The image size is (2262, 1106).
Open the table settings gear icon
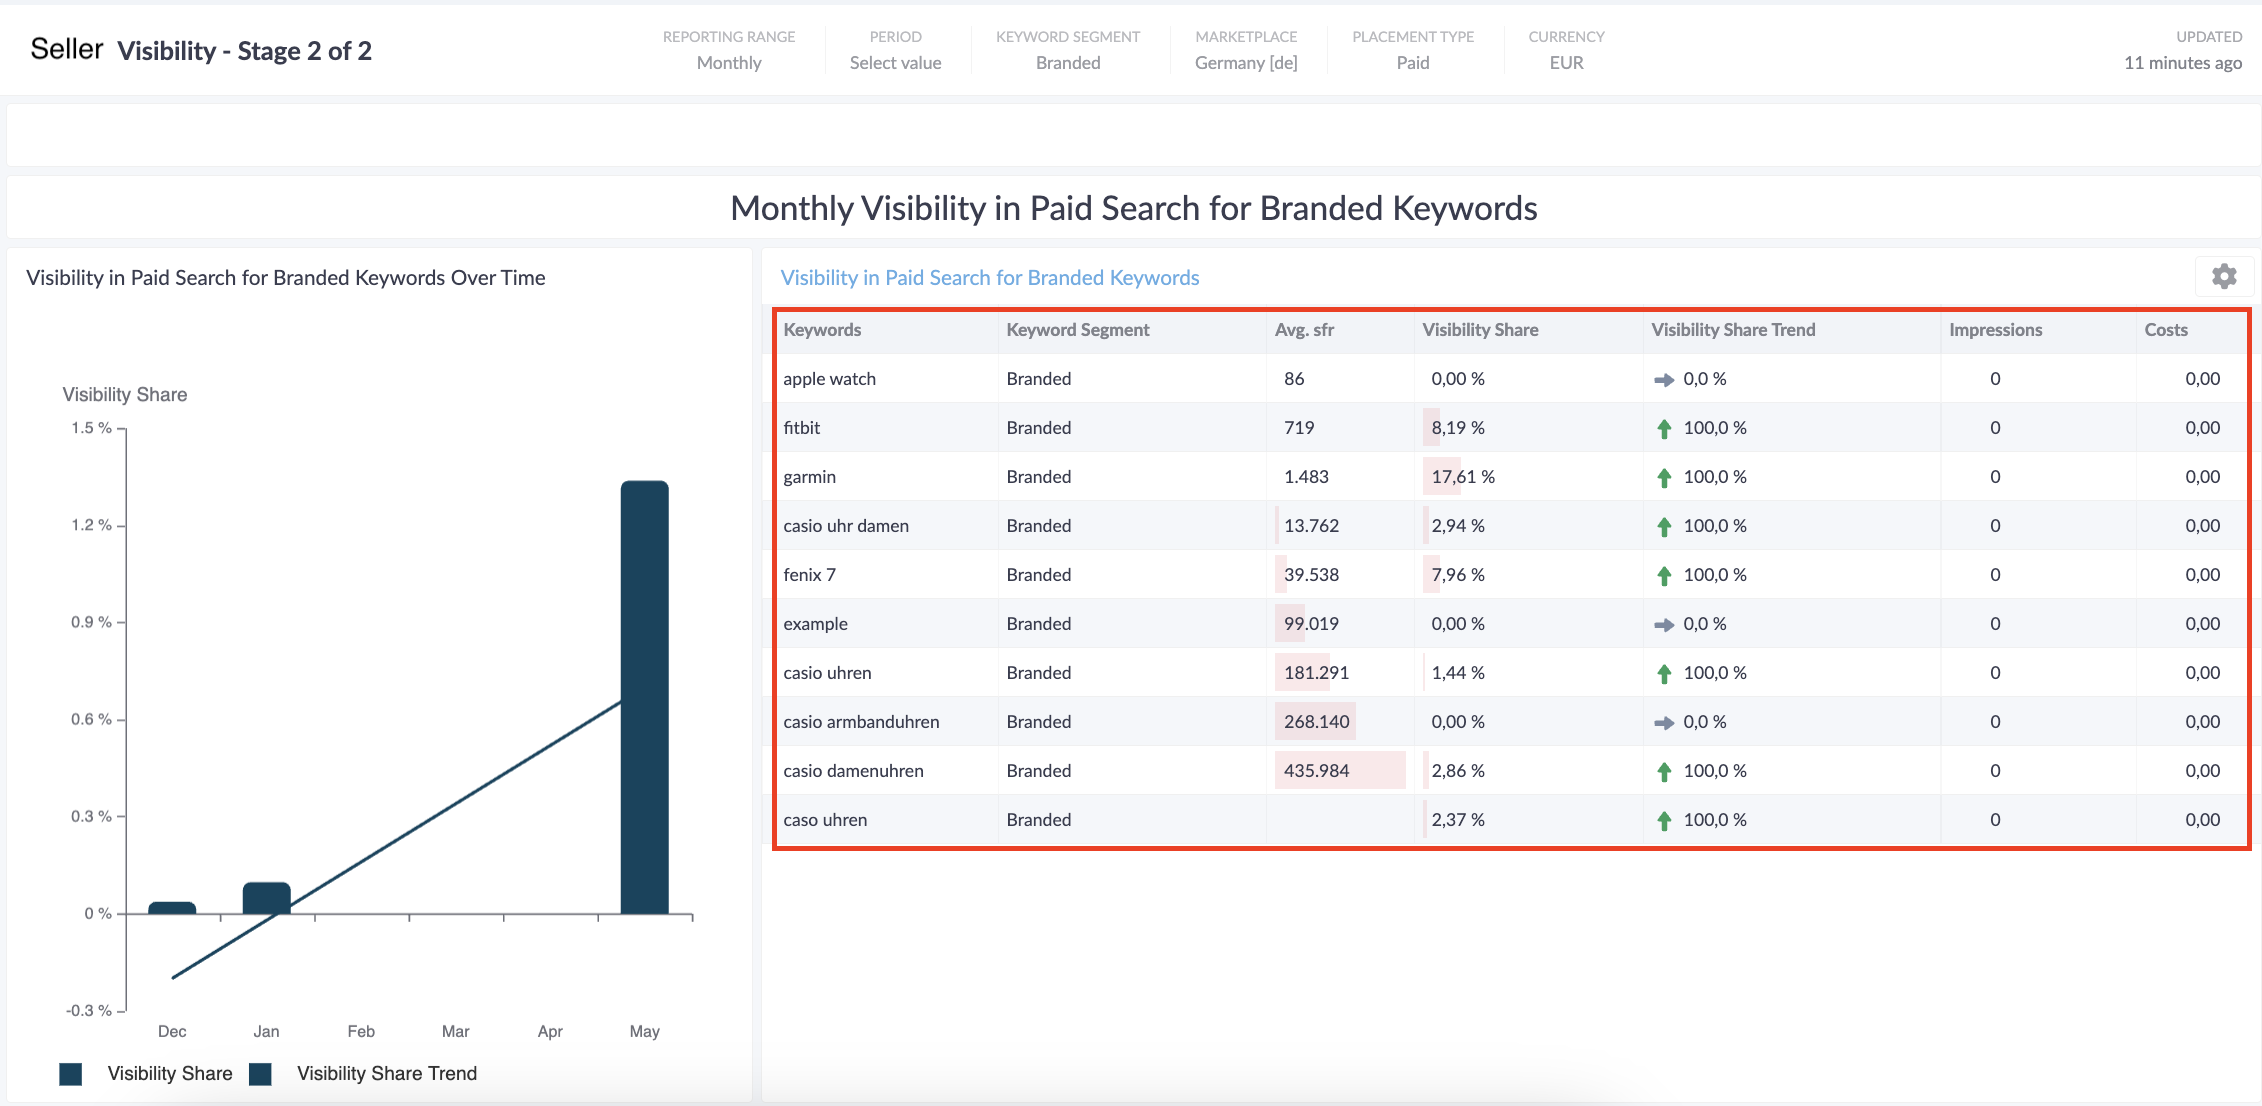coord(2224,277)
